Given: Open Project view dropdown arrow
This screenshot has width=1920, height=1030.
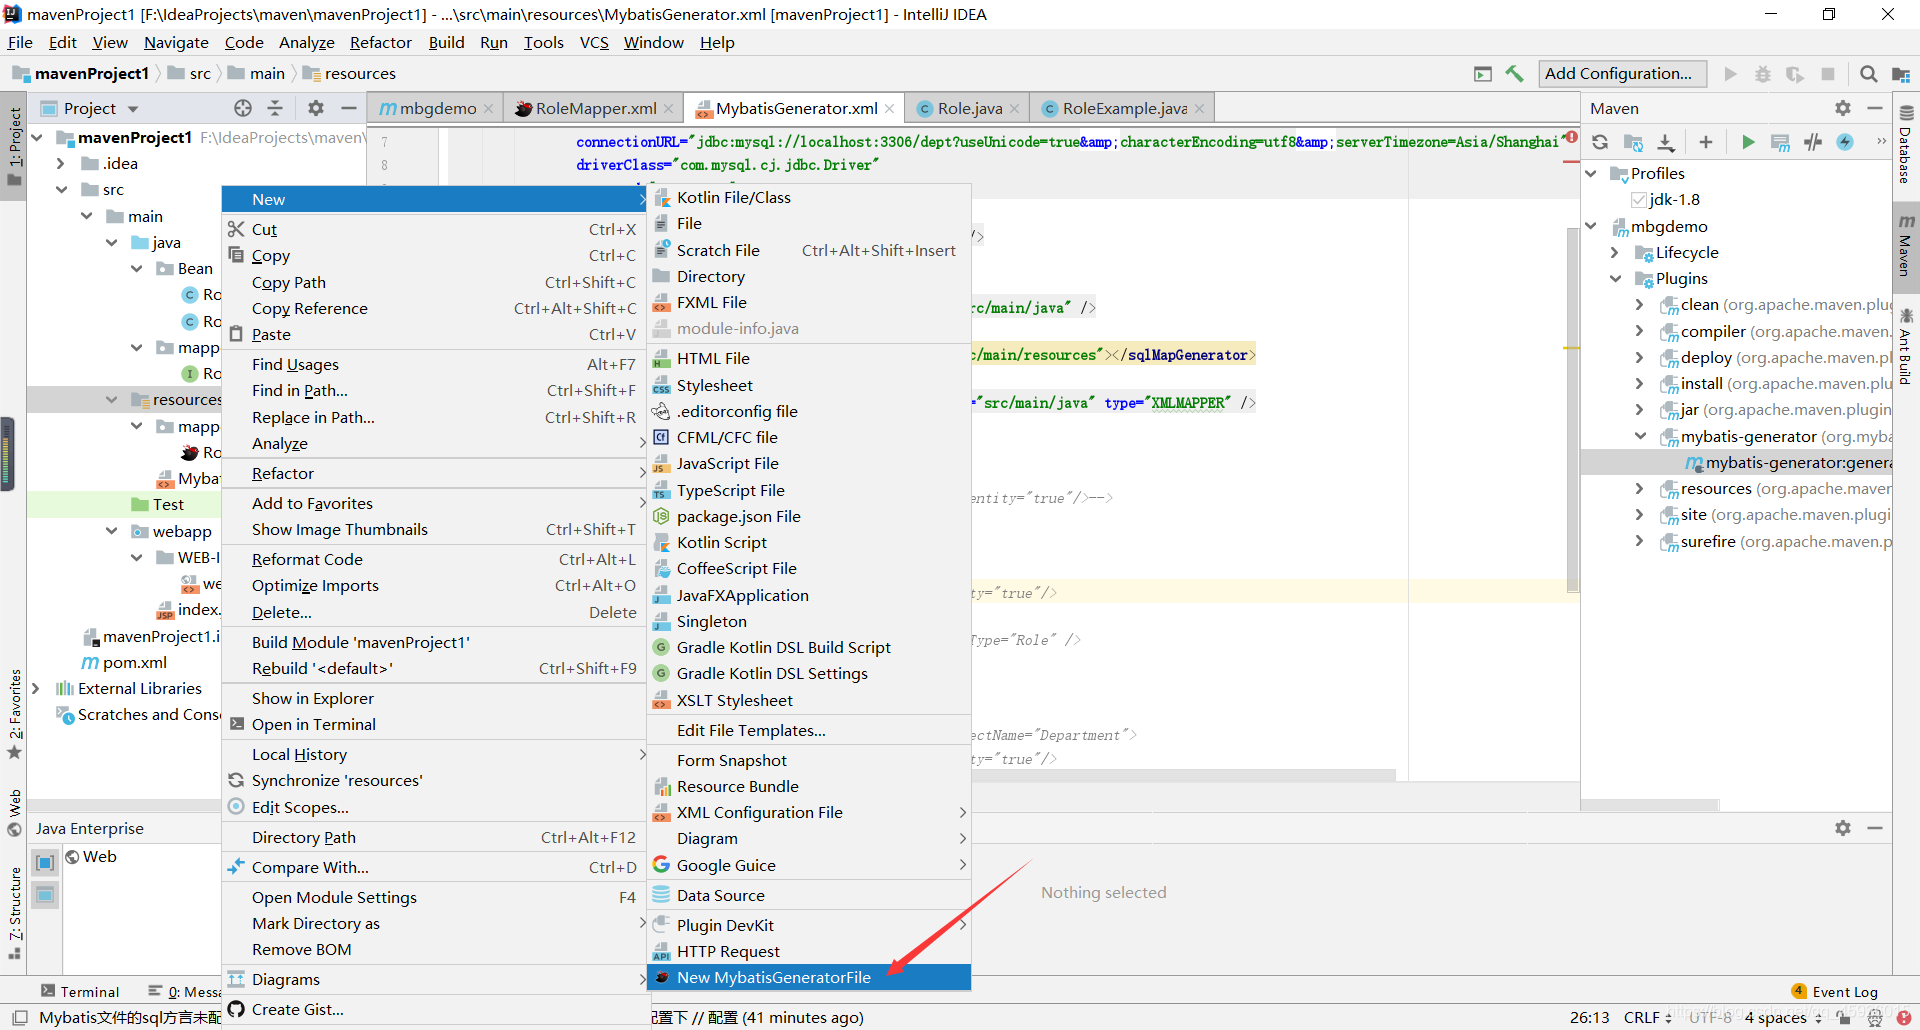Looking at the screenshot, I should tap(133, 109).
